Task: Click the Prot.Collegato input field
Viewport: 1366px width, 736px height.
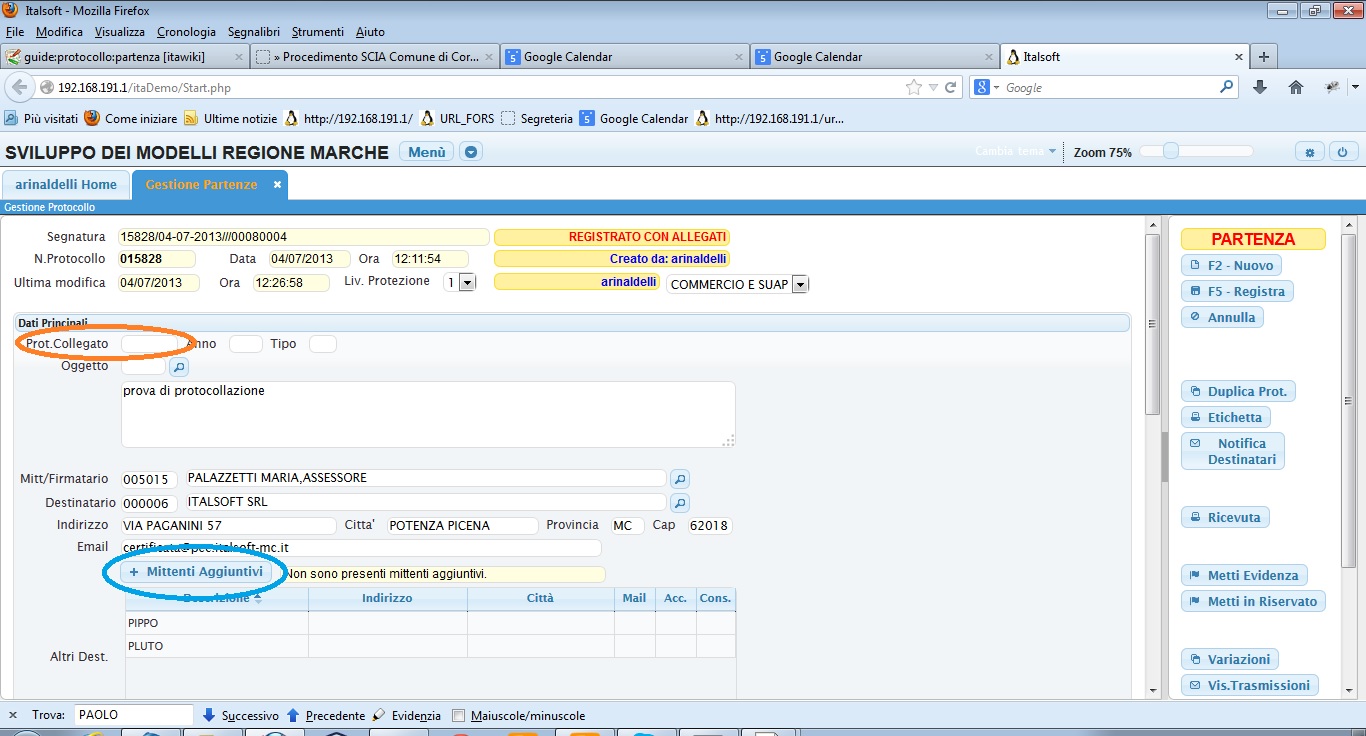Action: [148, 344]
